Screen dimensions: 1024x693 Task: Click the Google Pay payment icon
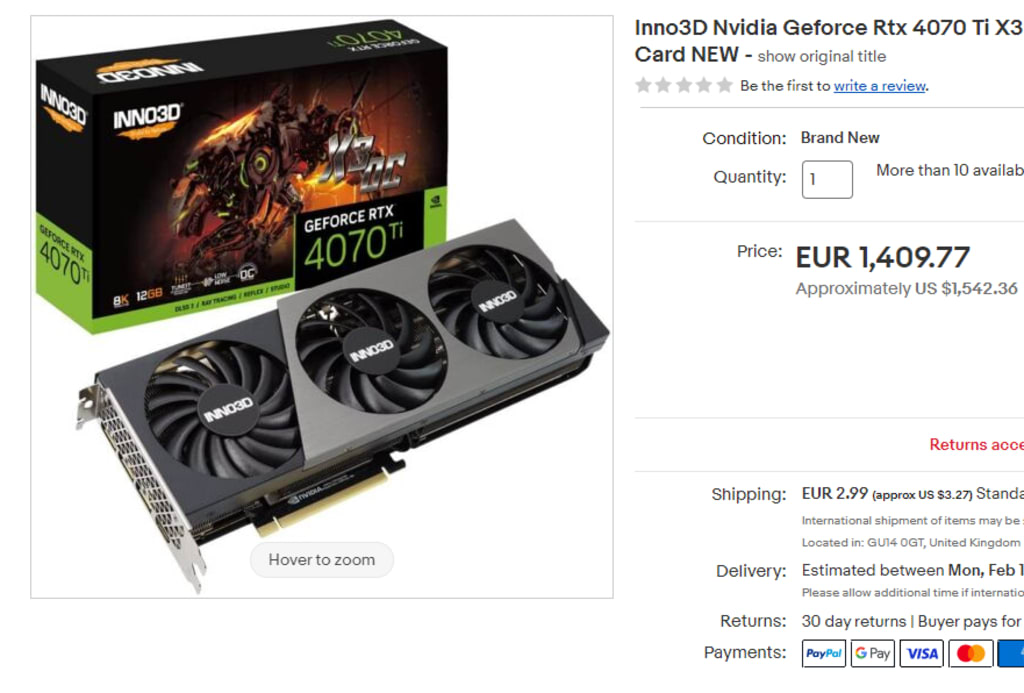tap(872, 653)
